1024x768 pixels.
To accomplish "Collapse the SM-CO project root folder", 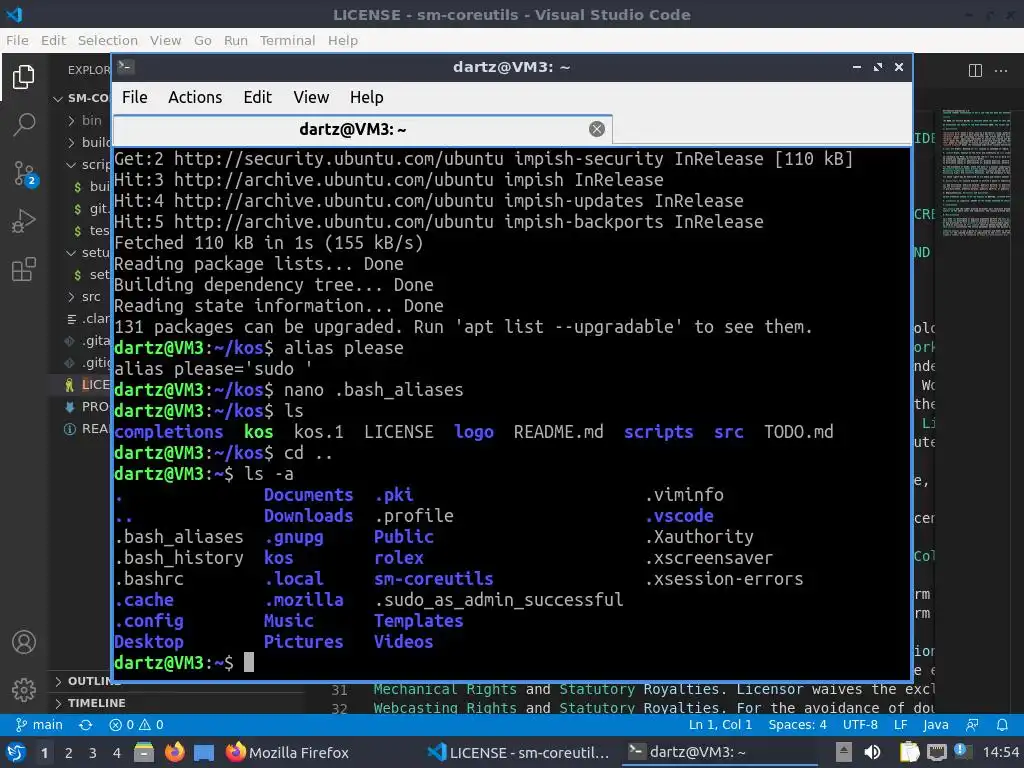I will tap(81, 98).
